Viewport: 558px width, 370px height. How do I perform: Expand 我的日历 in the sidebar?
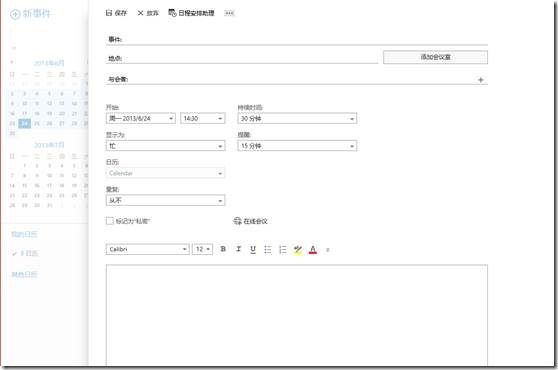[x=24, y=234]
